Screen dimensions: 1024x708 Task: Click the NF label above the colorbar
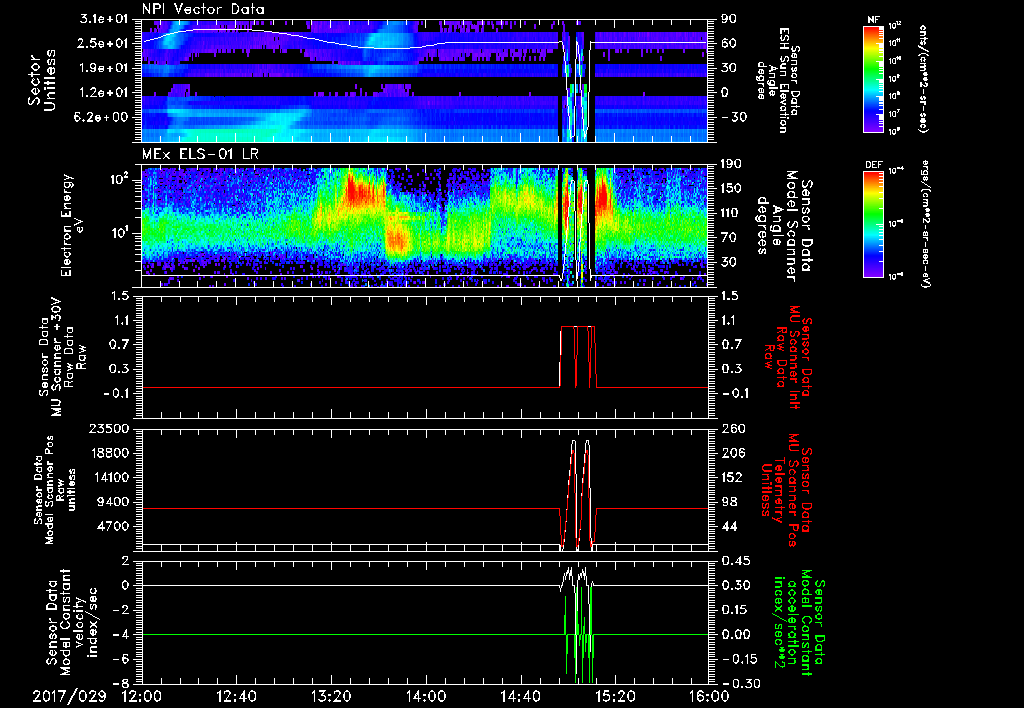[873, 20]
